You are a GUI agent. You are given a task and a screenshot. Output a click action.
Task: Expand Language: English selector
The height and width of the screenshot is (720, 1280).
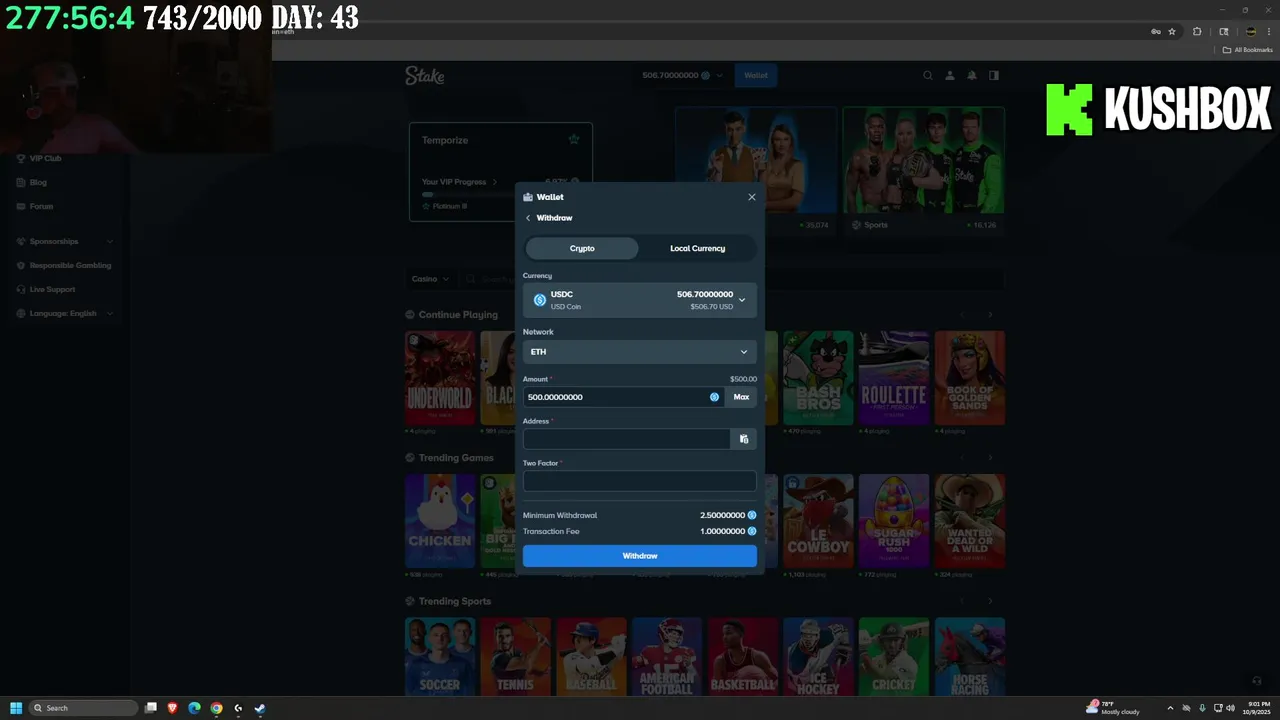coord(65,313)
